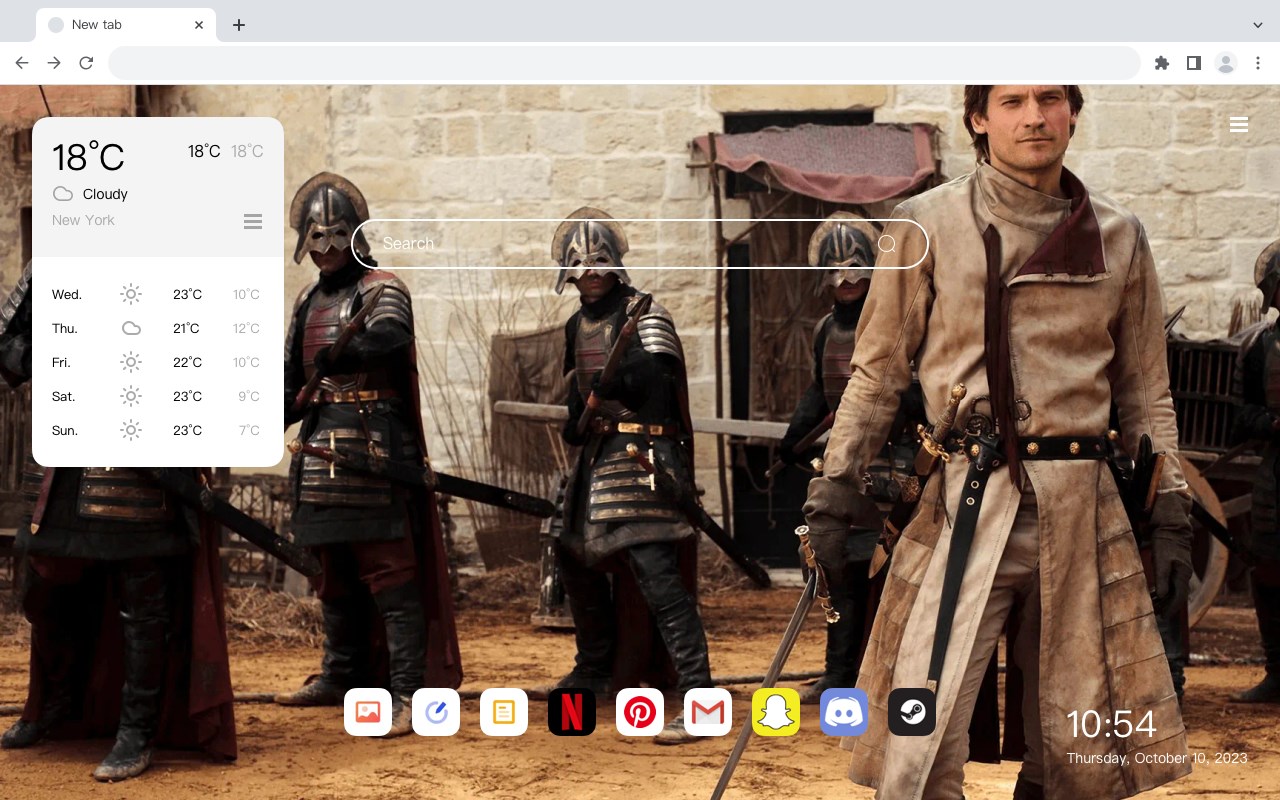Select the Fri. forecast row label

tap(61, 362)
